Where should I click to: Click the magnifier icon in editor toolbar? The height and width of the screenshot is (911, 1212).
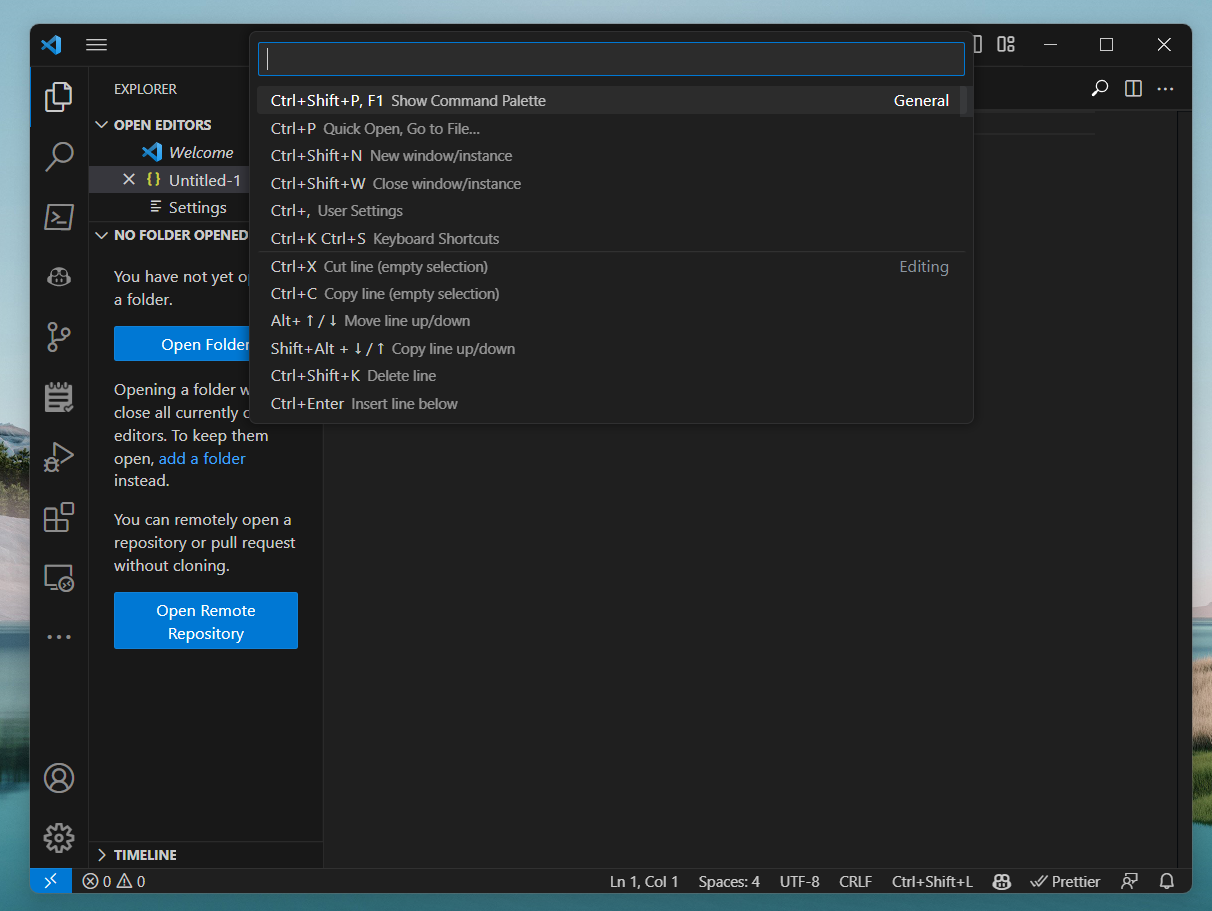tap(1099, 88)
